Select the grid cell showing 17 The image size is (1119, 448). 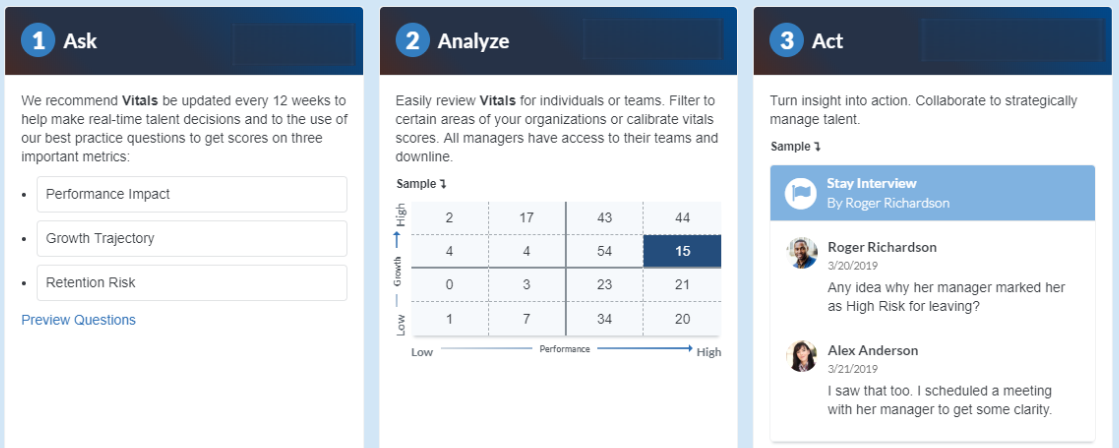[x=527, y=218]
